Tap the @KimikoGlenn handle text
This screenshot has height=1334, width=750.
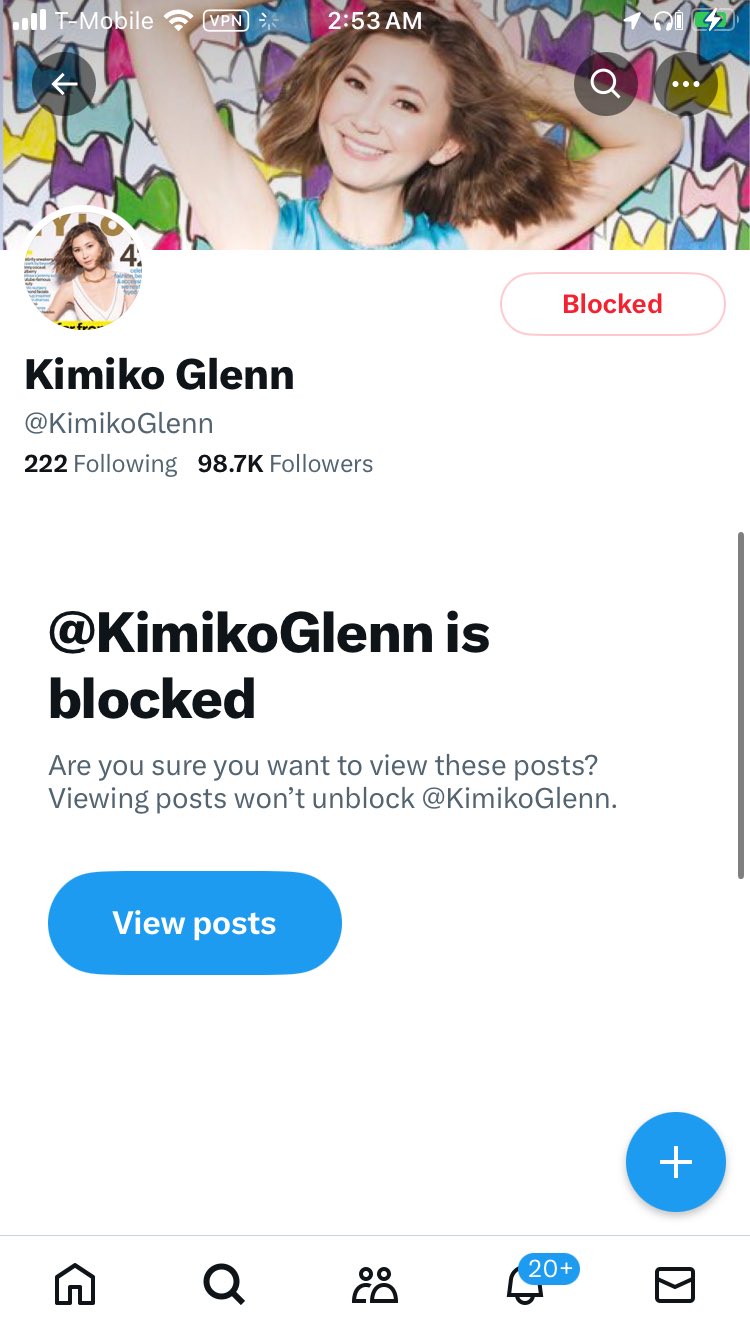point(118,423)
